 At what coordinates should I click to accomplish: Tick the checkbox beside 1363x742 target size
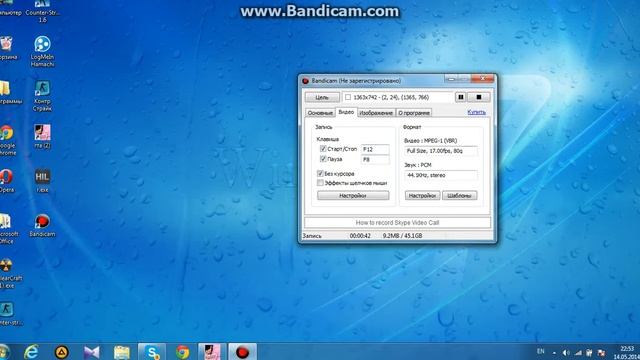(x=348, y=97)
